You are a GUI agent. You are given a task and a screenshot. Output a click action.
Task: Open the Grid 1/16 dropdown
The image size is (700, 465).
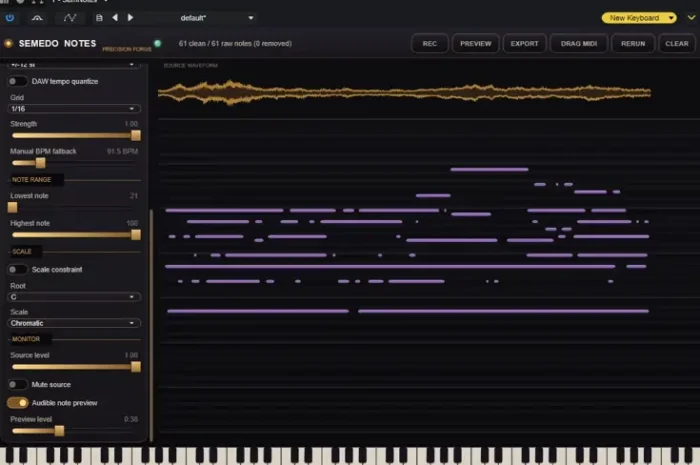(x=74, y=109)
